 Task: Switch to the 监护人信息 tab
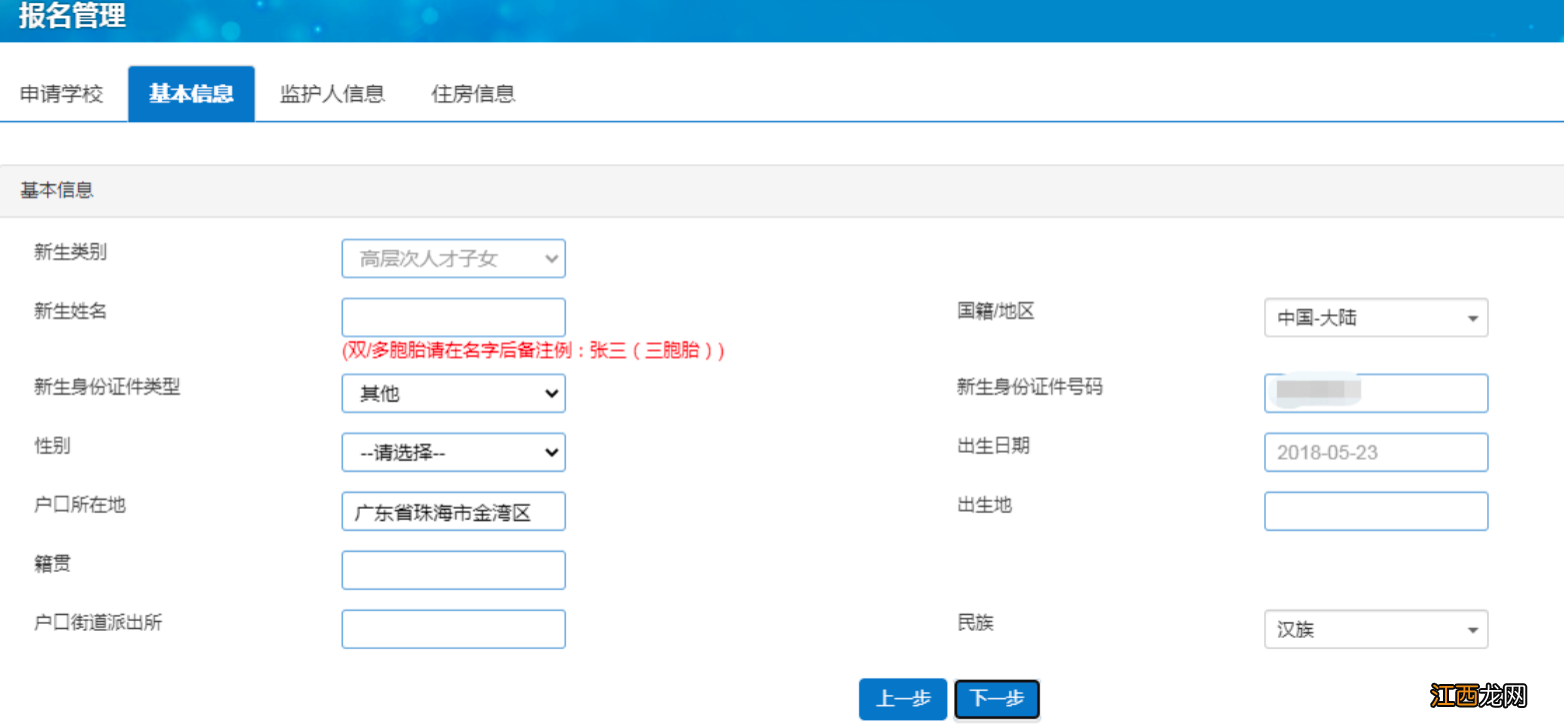pos(332,94)
